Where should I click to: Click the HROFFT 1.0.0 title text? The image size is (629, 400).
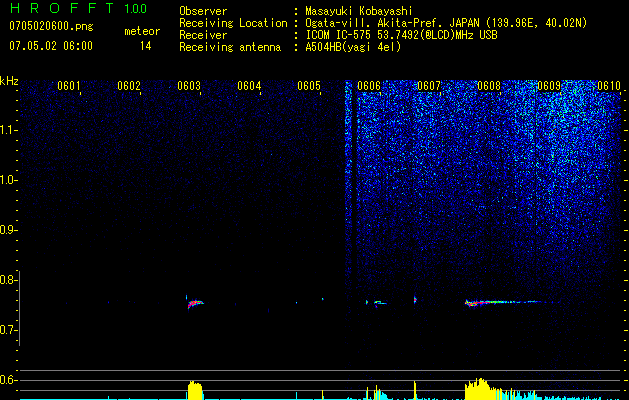(78, 8)
